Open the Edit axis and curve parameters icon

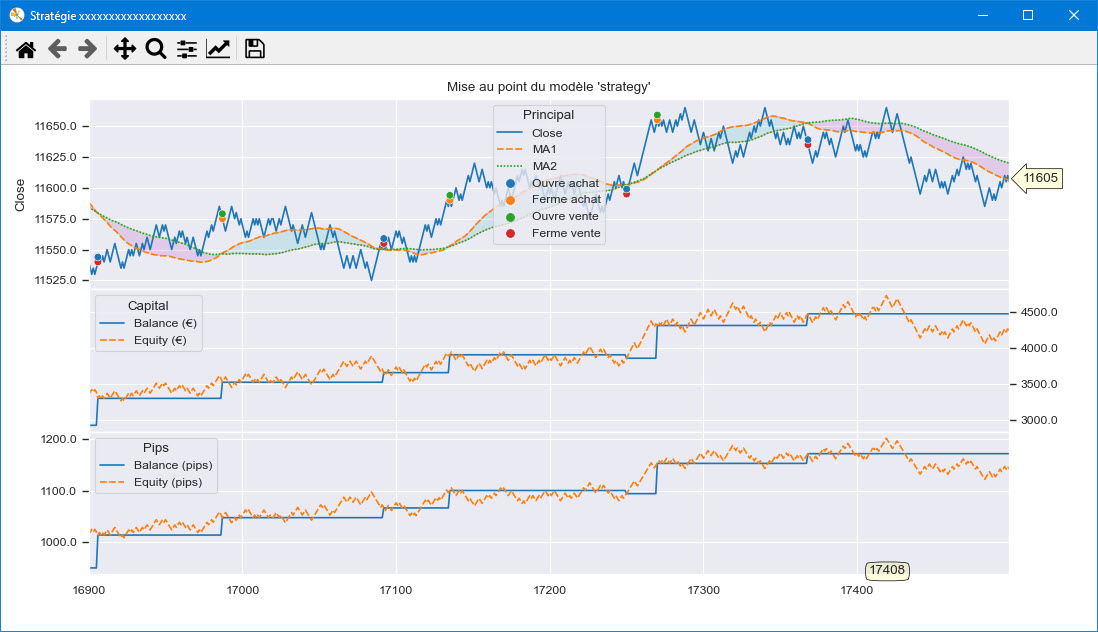click(218, 49)
